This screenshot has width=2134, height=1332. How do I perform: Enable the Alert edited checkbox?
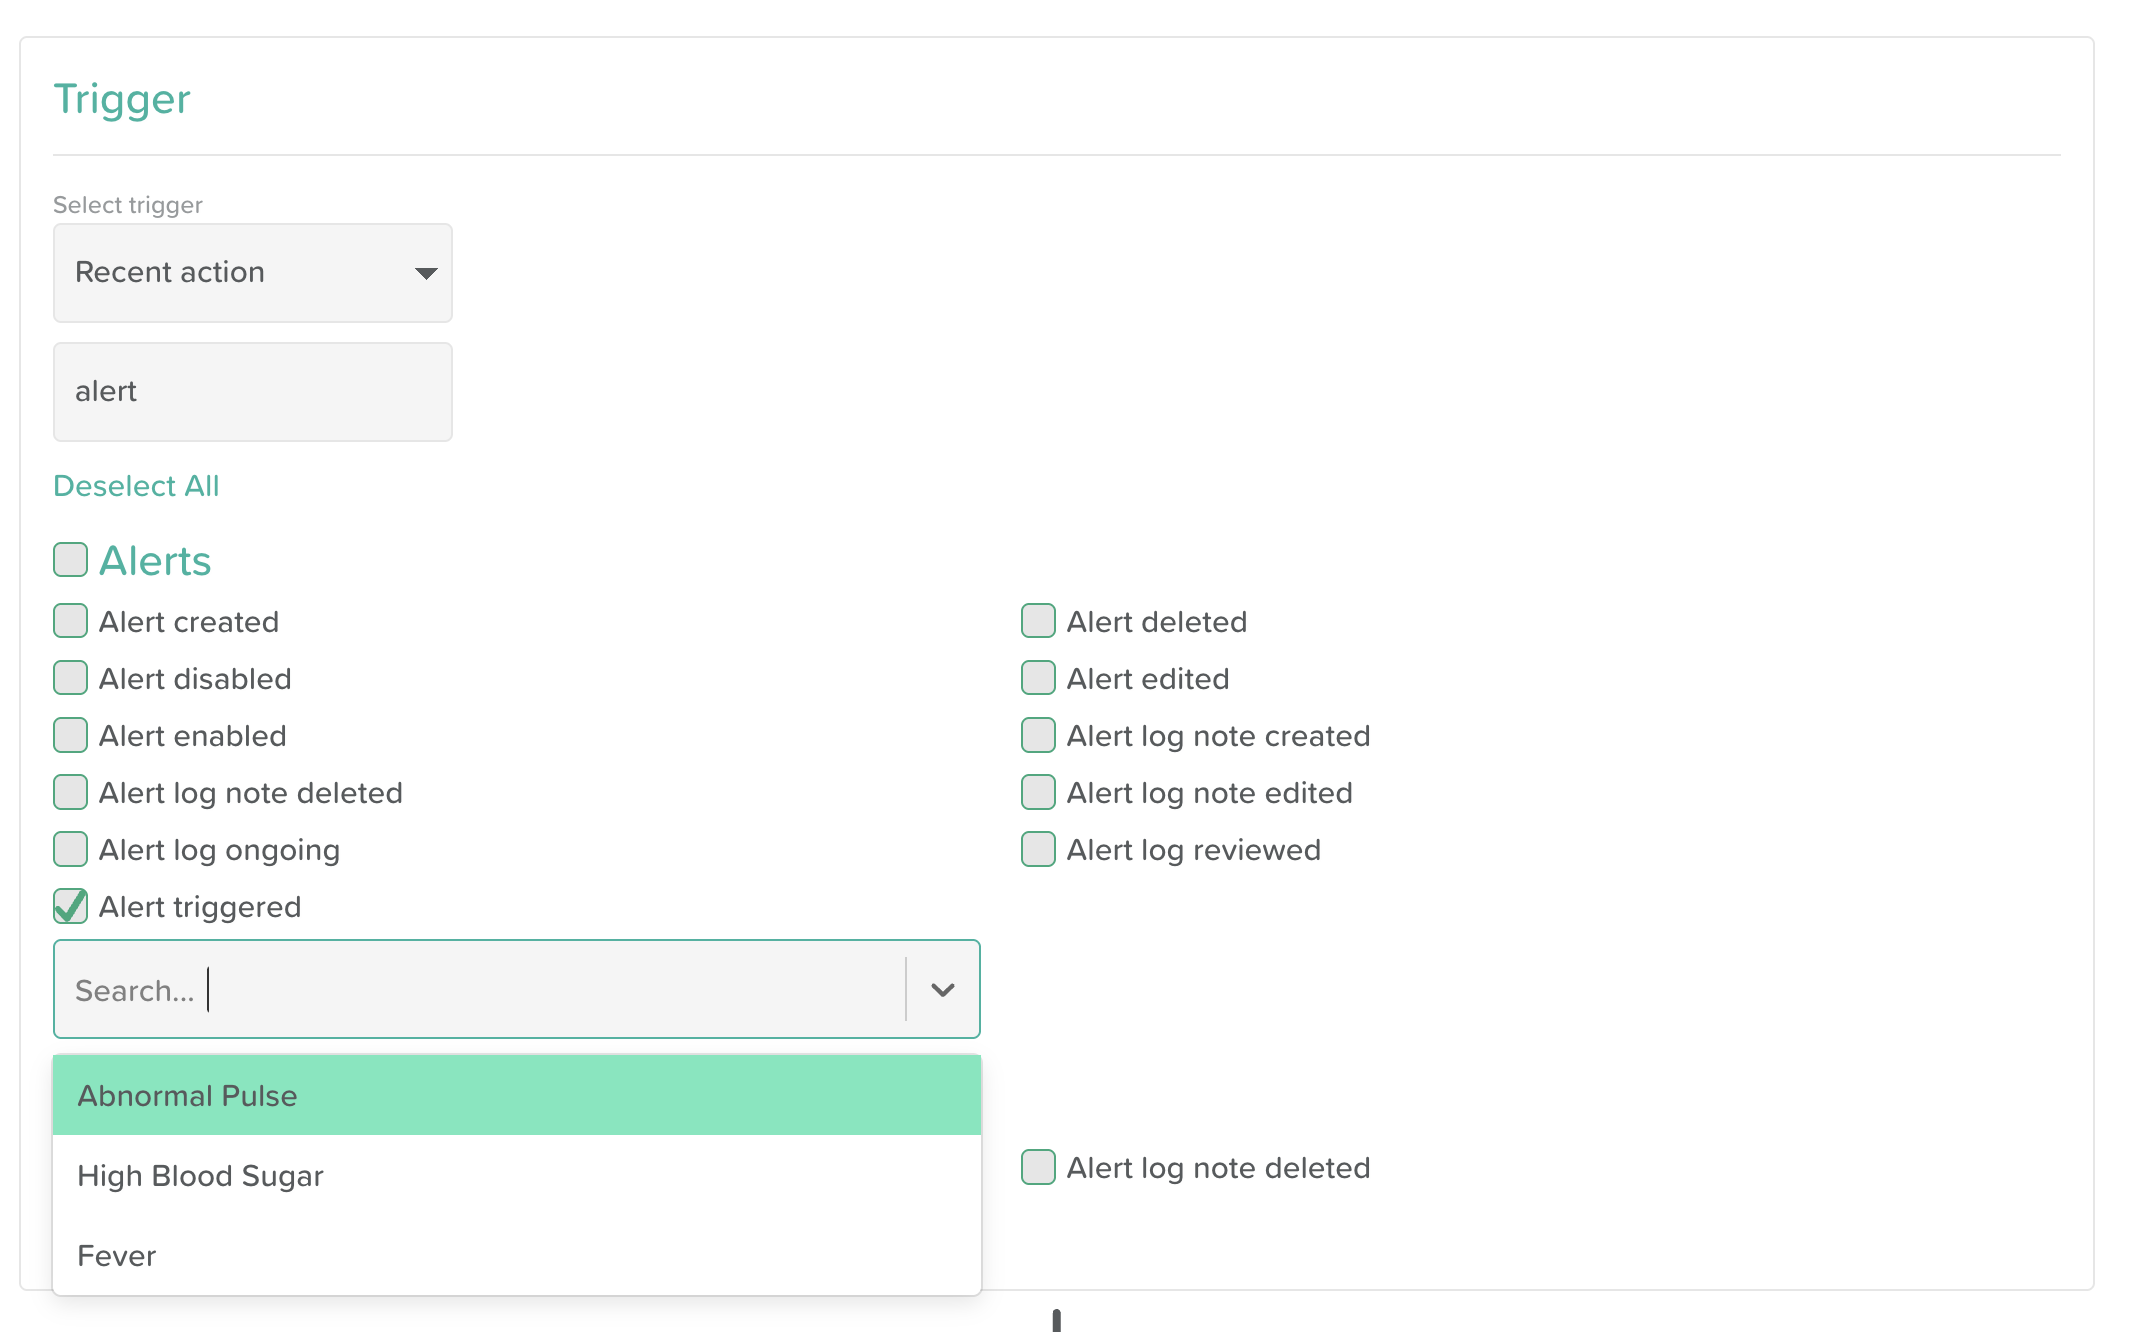1038,678
